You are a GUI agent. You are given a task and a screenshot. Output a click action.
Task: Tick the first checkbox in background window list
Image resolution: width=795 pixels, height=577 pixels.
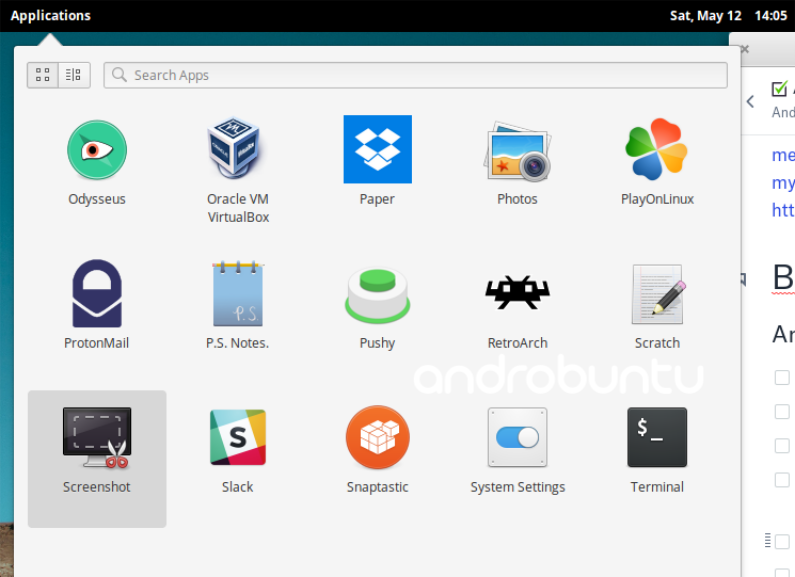pyautogui.click(x=782, y=378)
